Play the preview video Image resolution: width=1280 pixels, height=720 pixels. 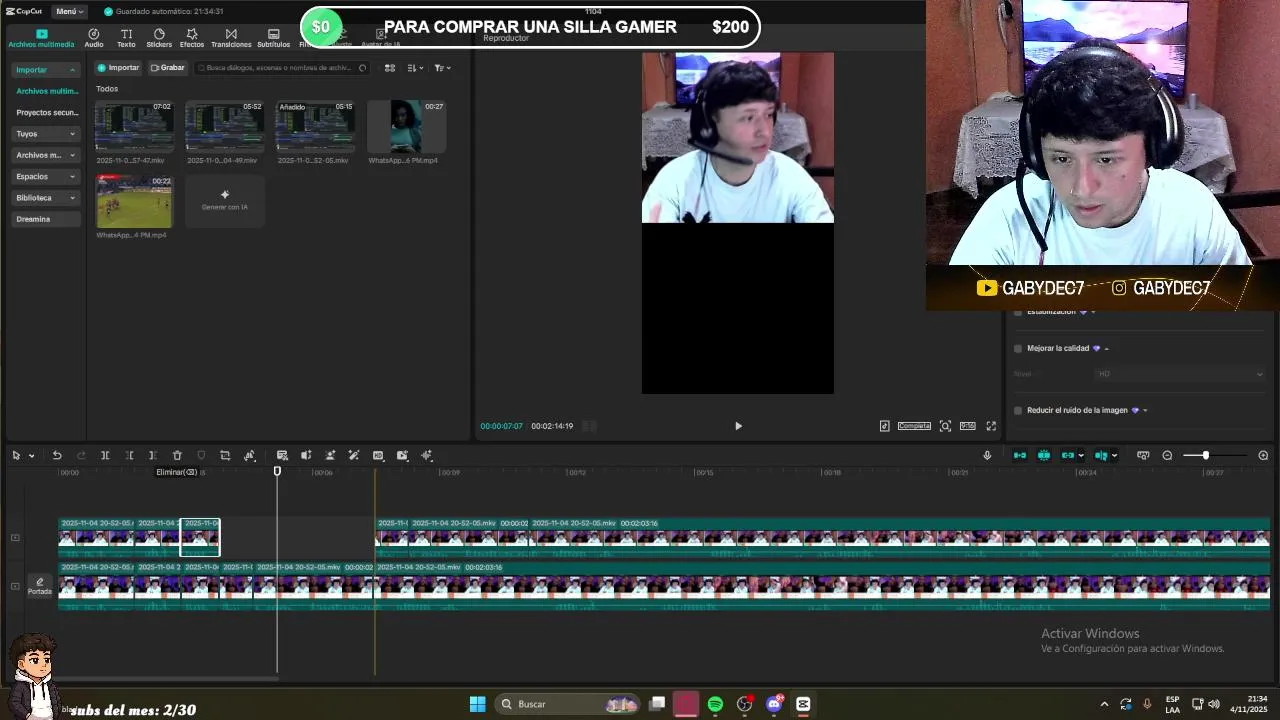[738, 426]
